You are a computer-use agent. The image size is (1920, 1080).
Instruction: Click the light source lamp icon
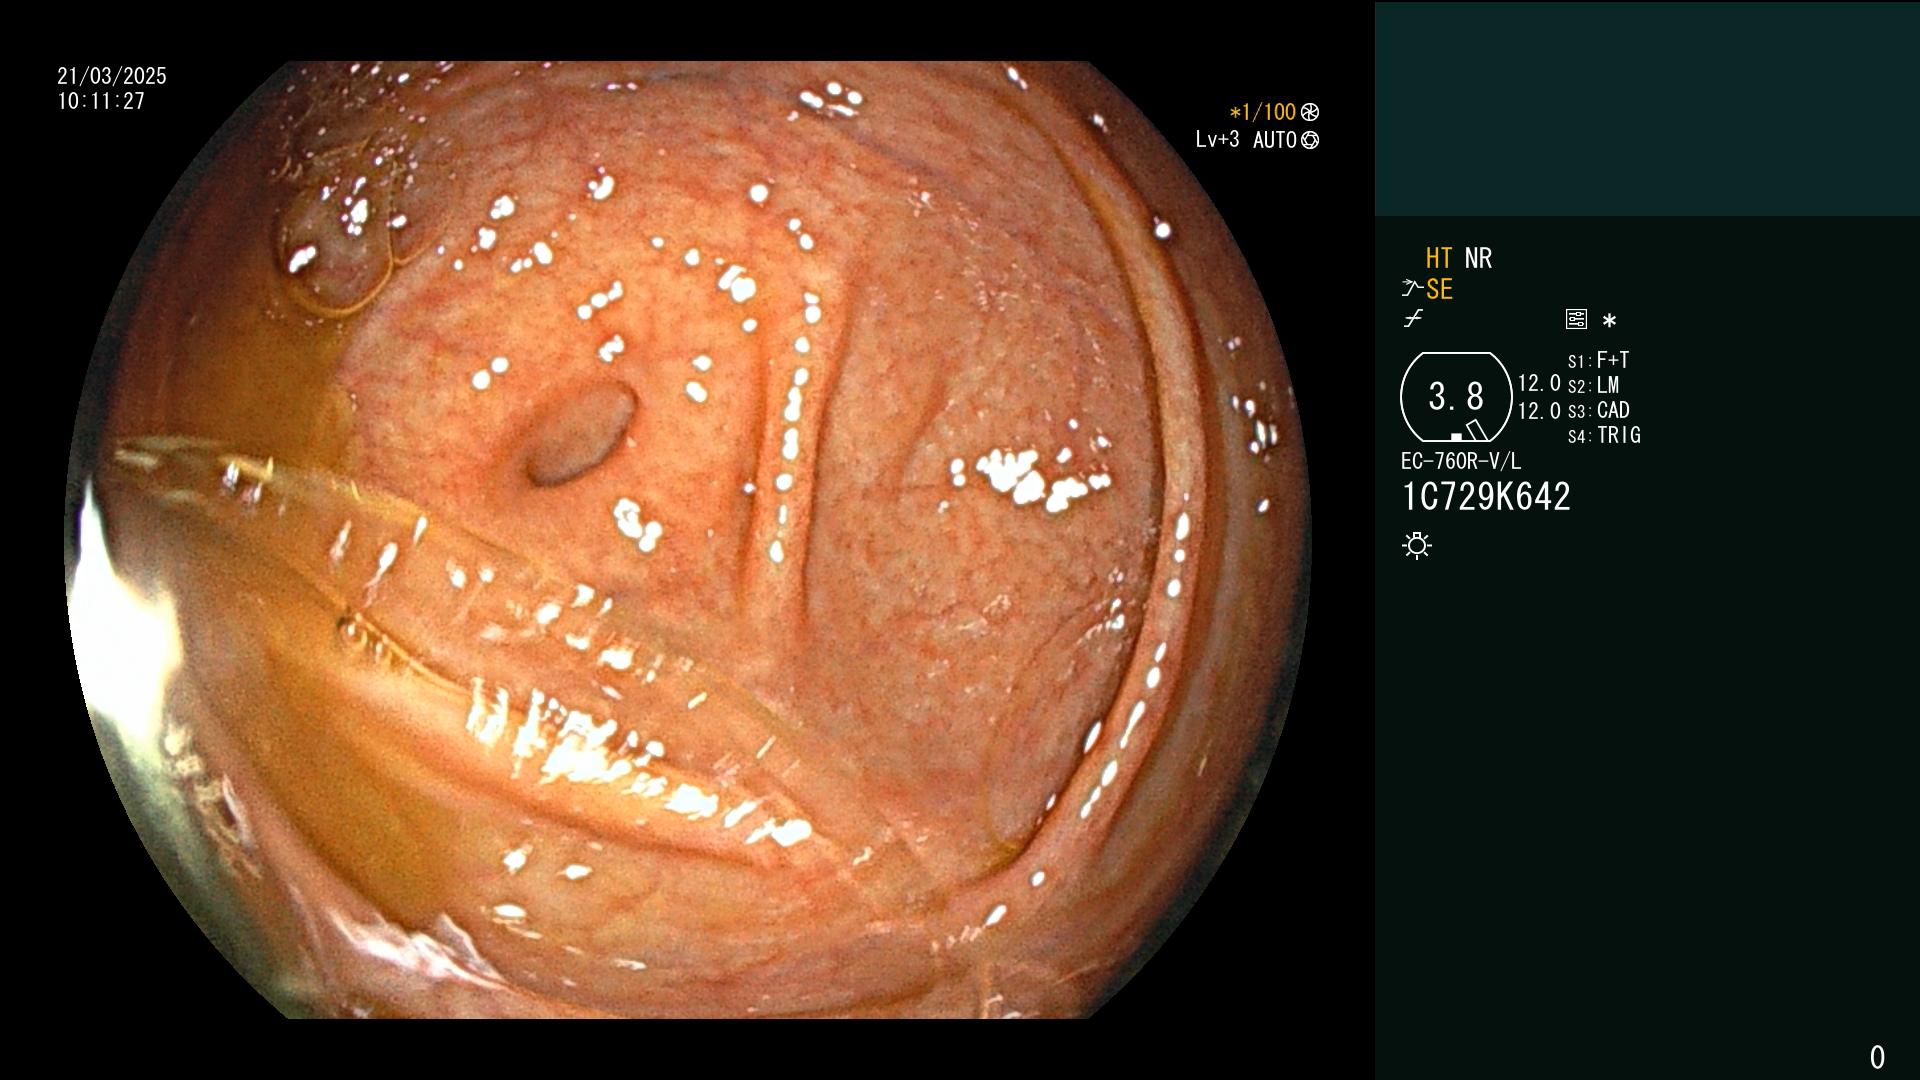[1417, 545]
